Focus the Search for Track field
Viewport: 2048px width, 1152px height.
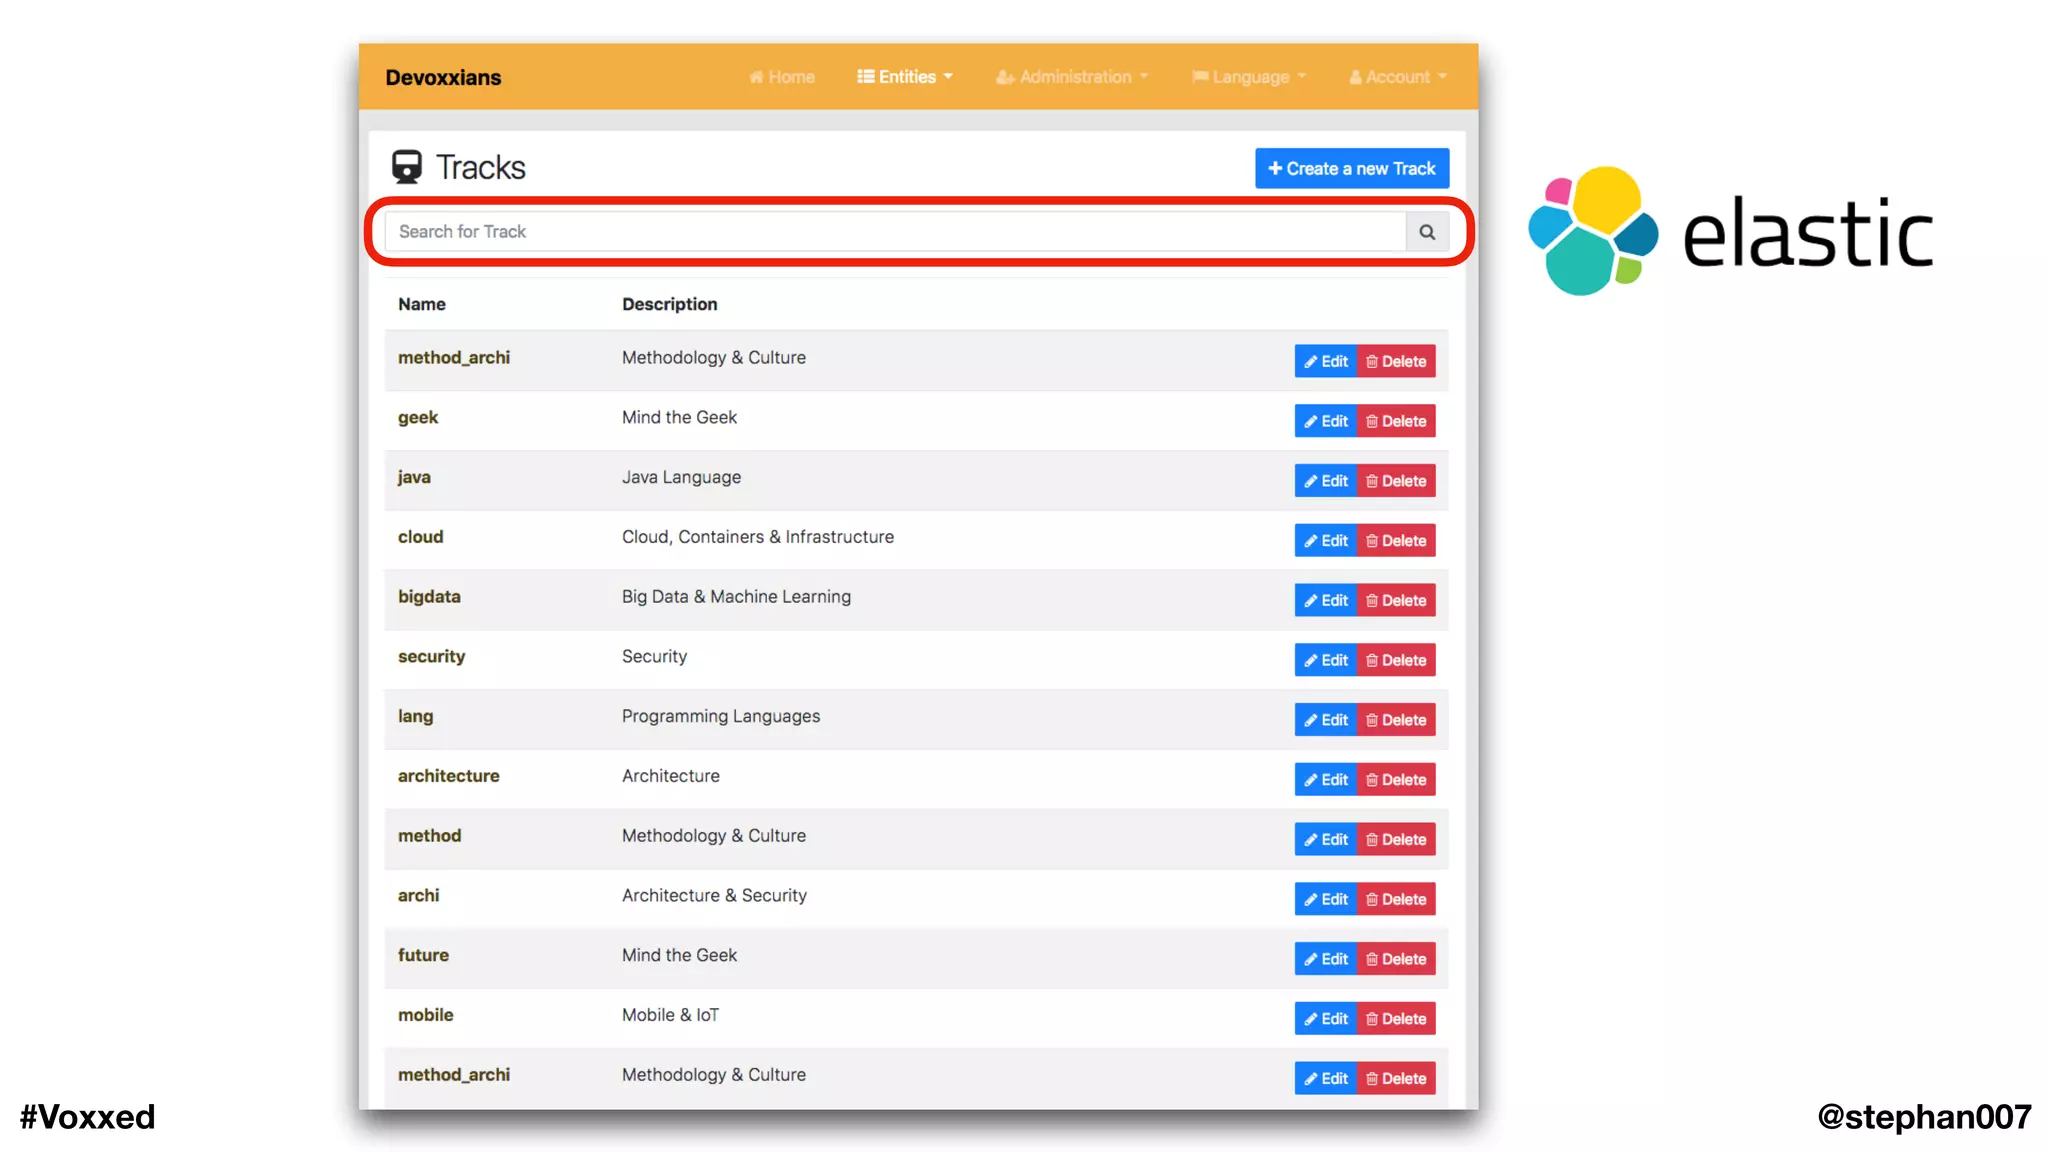[x=895, y=232]
